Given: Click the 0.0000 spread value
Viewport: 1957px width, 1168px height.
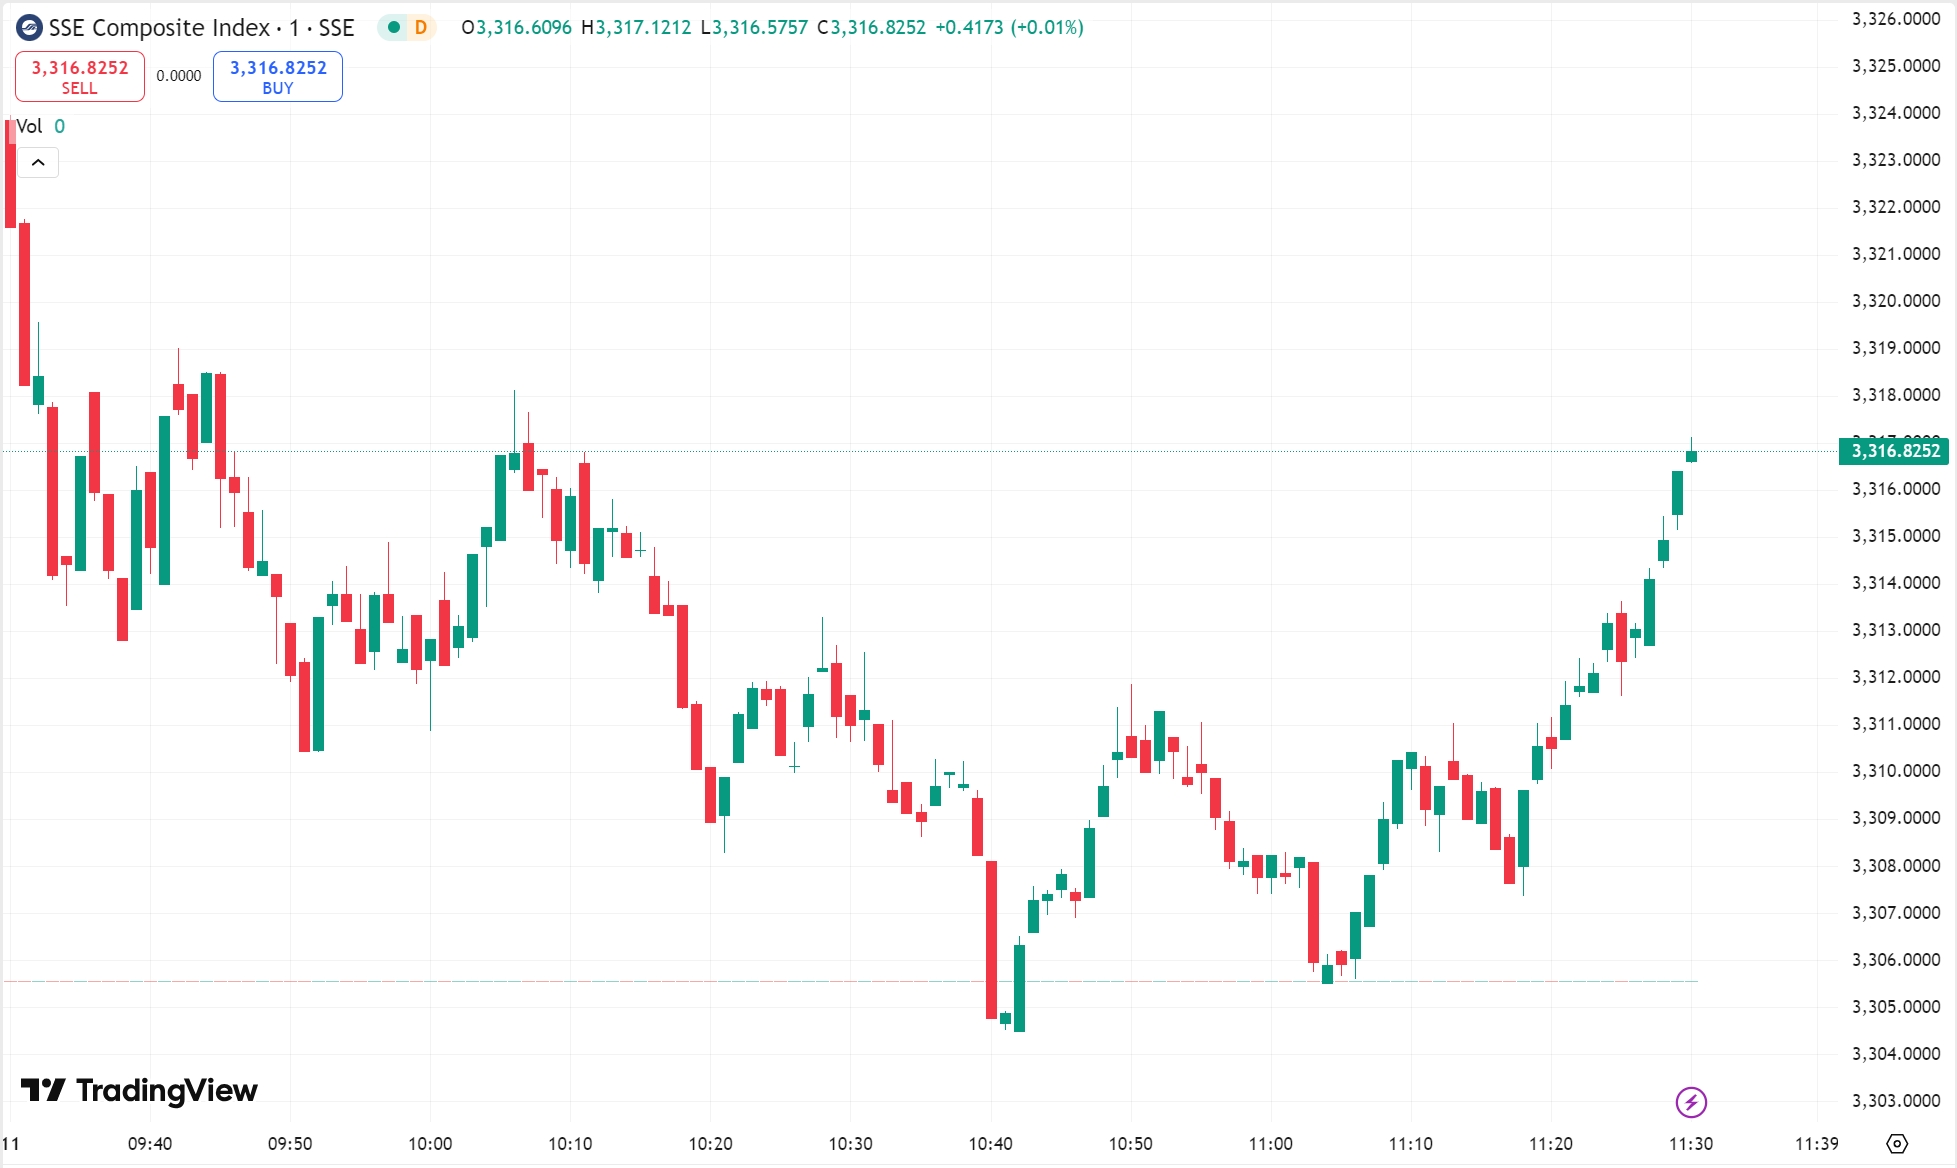Looking at the screenshot, I should 179,76.
